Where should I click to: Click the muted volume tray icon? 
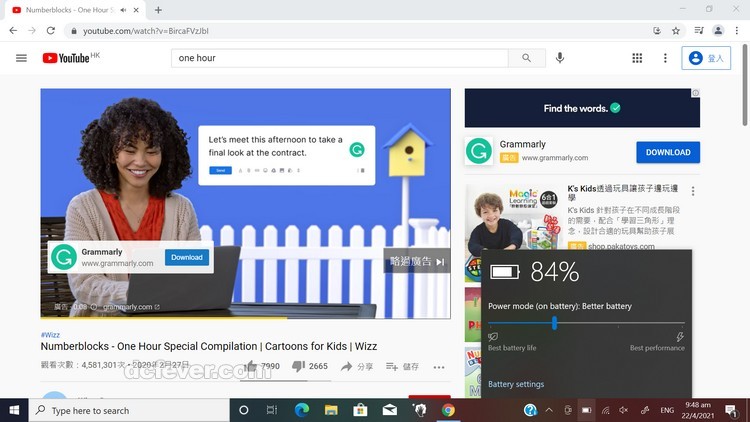coord(624,410)
